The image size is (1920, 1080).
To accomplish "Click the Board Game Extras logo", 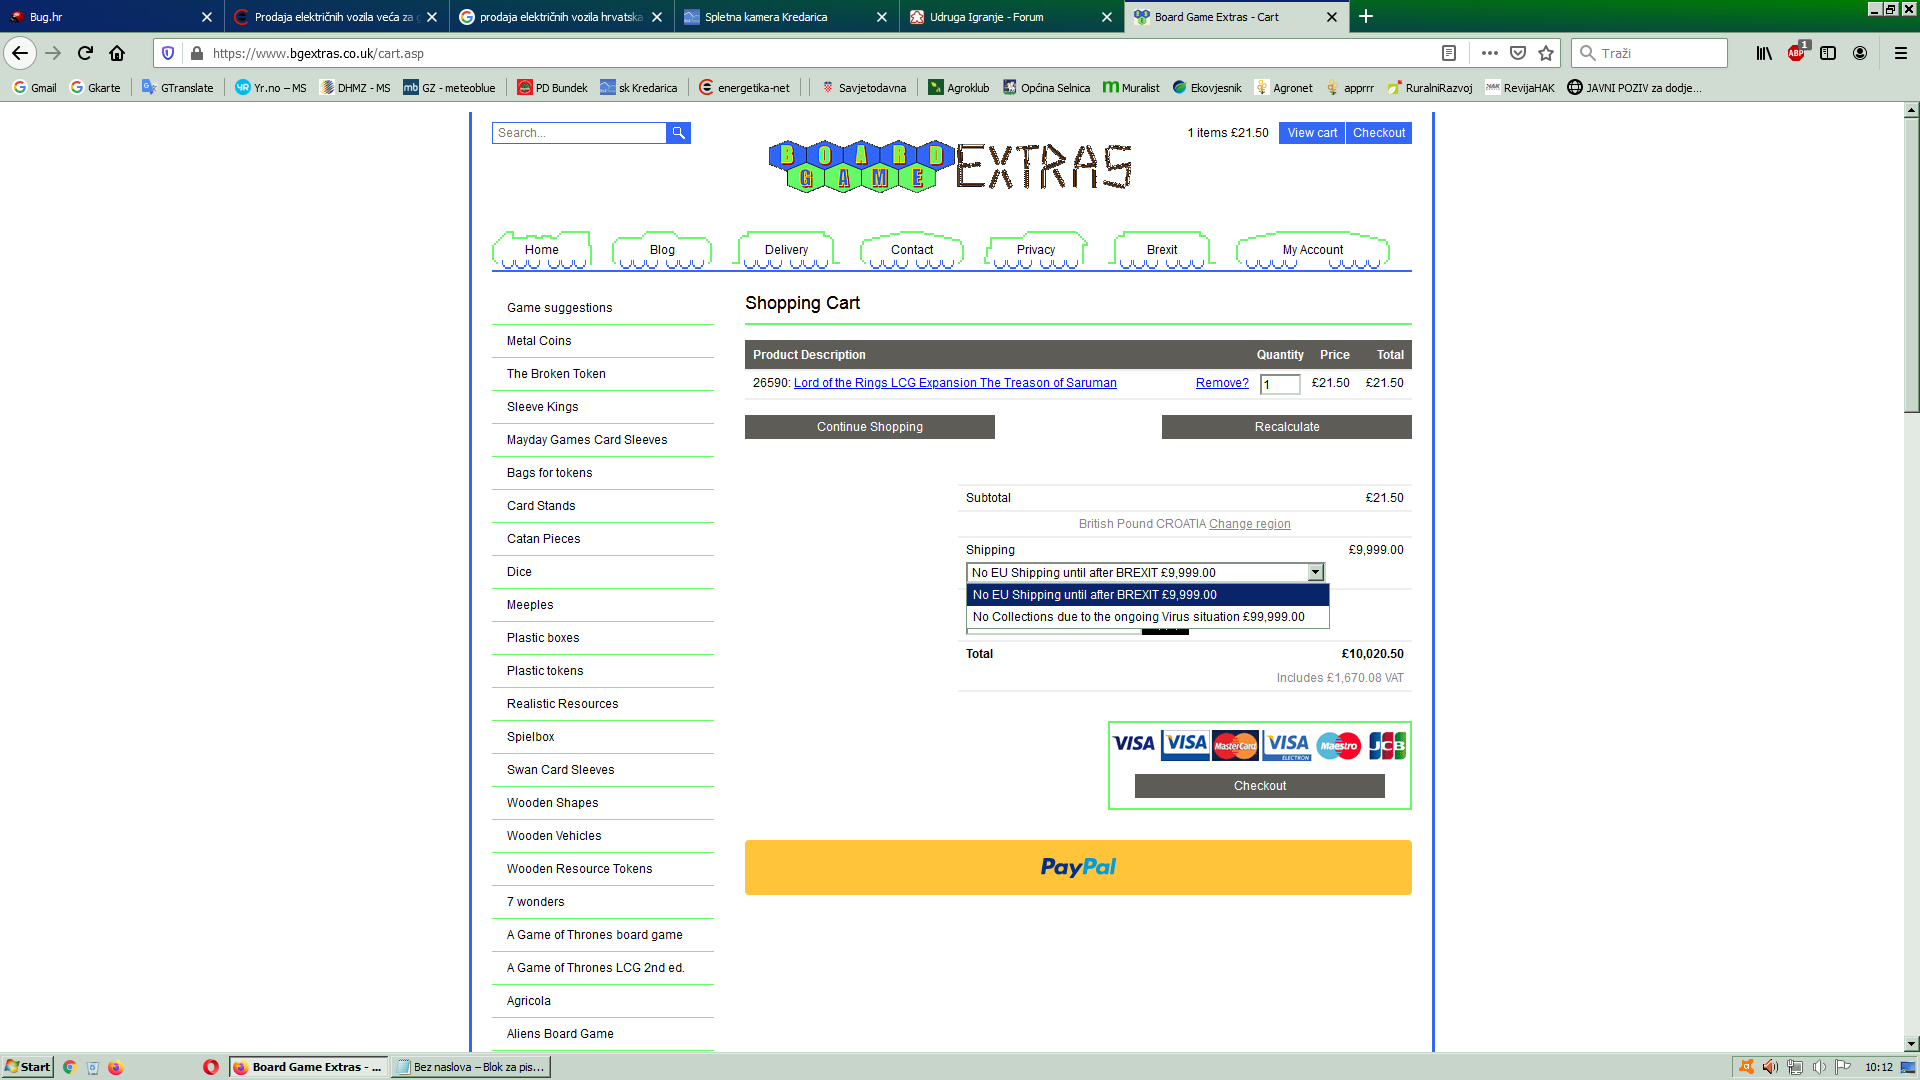I will (x=950, y=166).
